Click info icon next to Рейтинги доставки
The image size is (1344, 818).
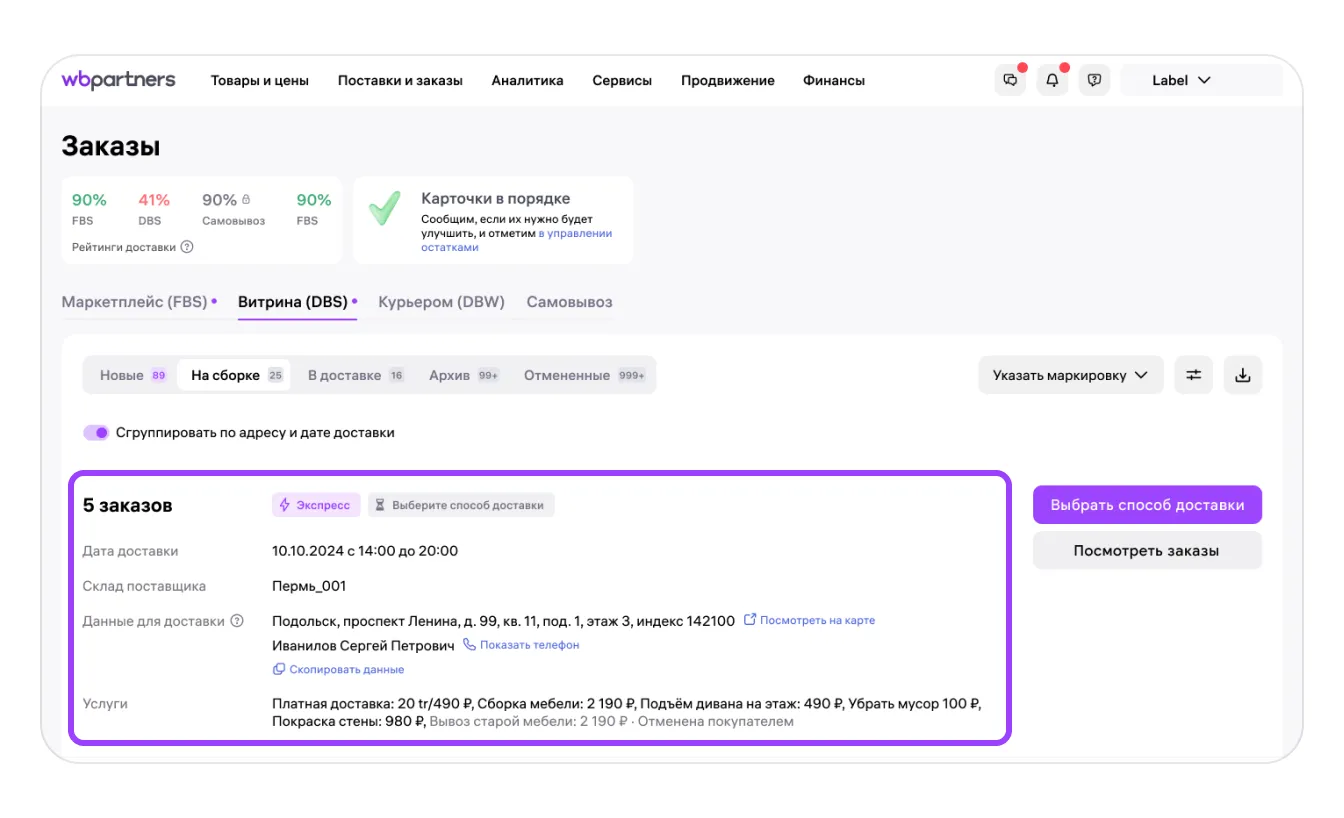pyautogui.click(x=187, y=247)
